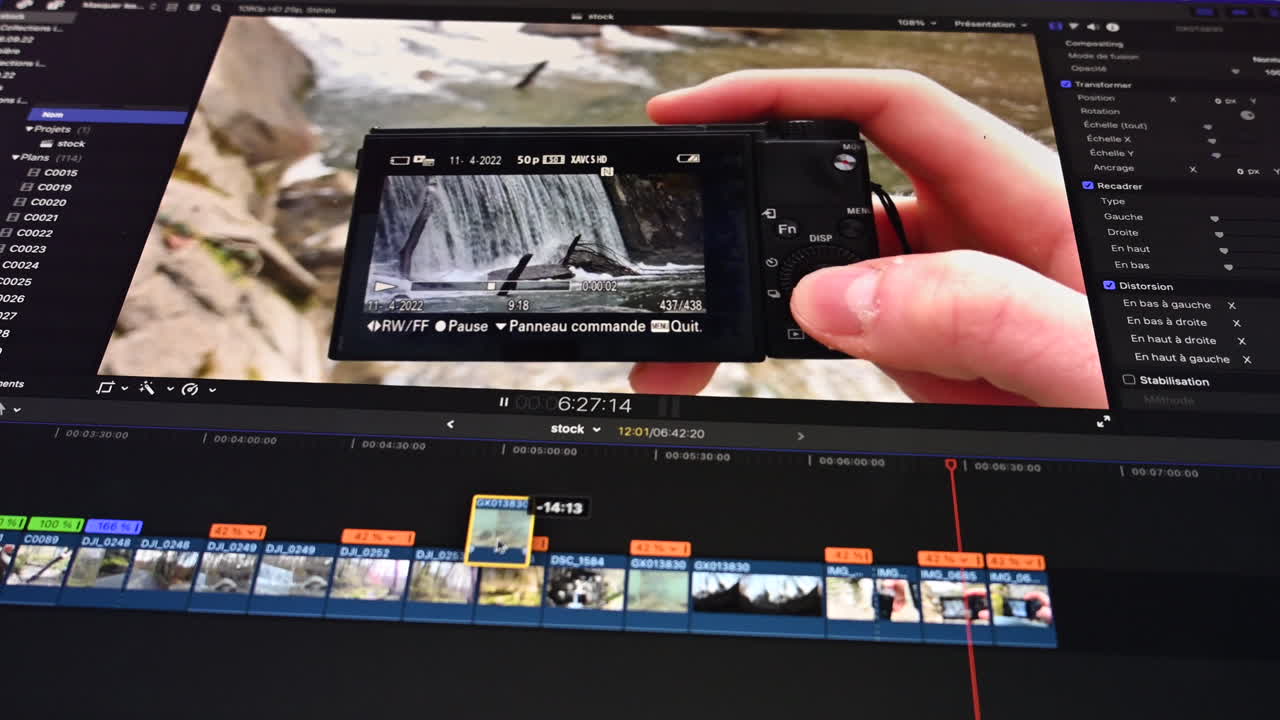Switch to the Video inspector tab

[1057, 27]
